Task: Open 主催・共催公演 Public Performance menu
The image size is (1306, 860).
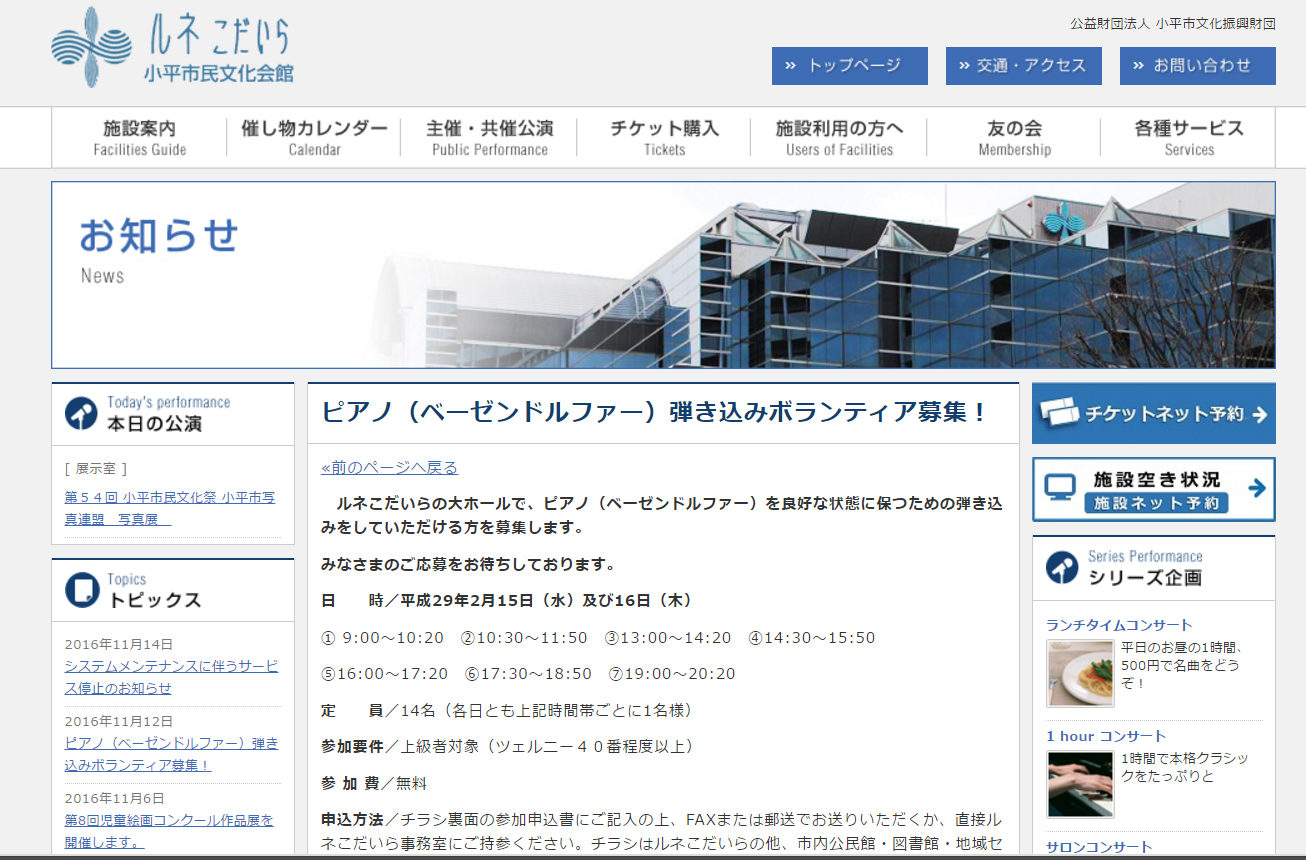Action: [x=489, y=138]
